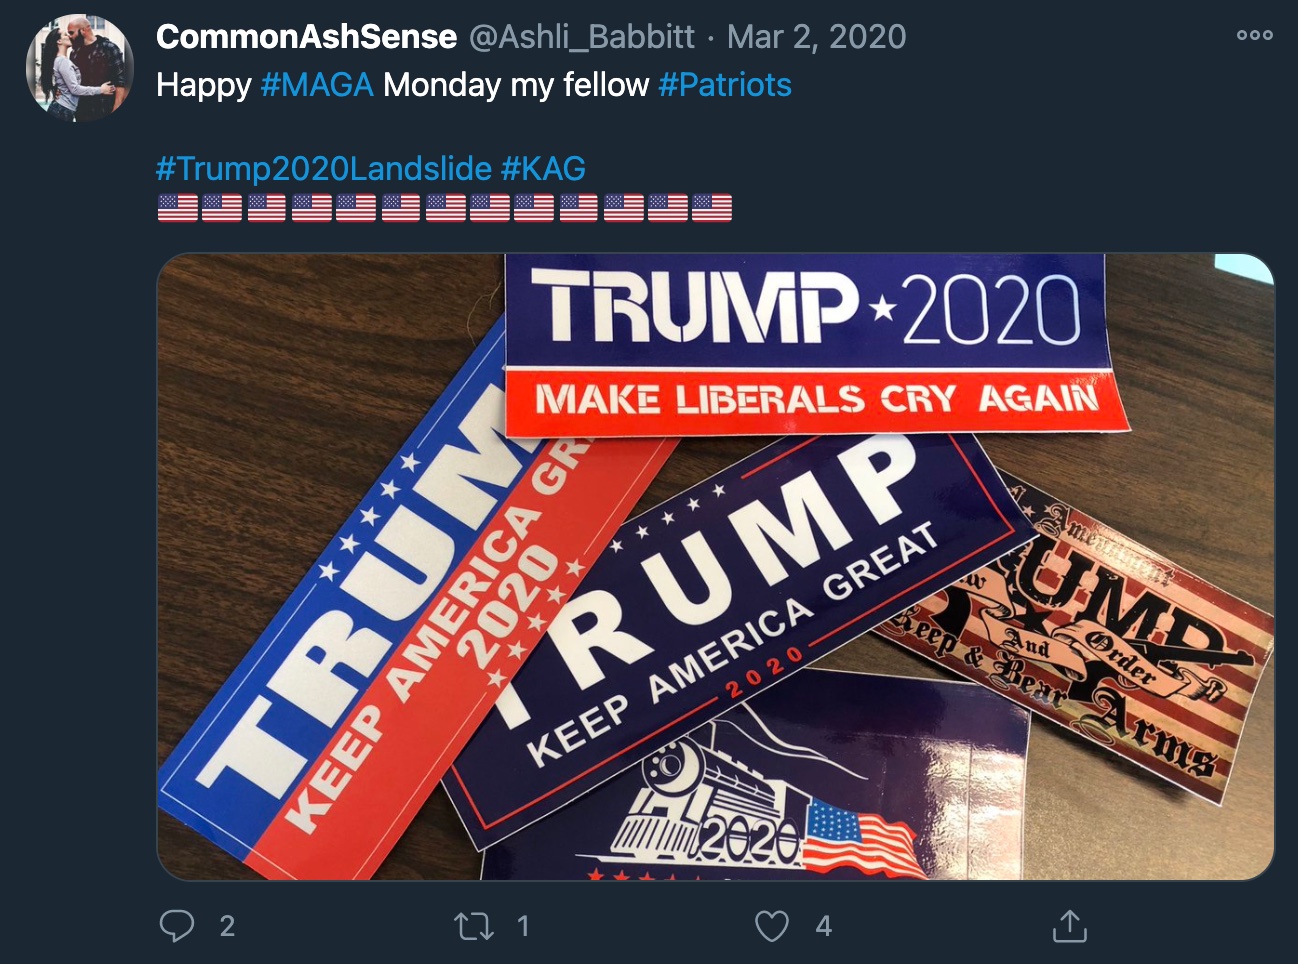Click the #KAG hashtag
Viewport: 1298px width, 964px height.
click(543, 168)
